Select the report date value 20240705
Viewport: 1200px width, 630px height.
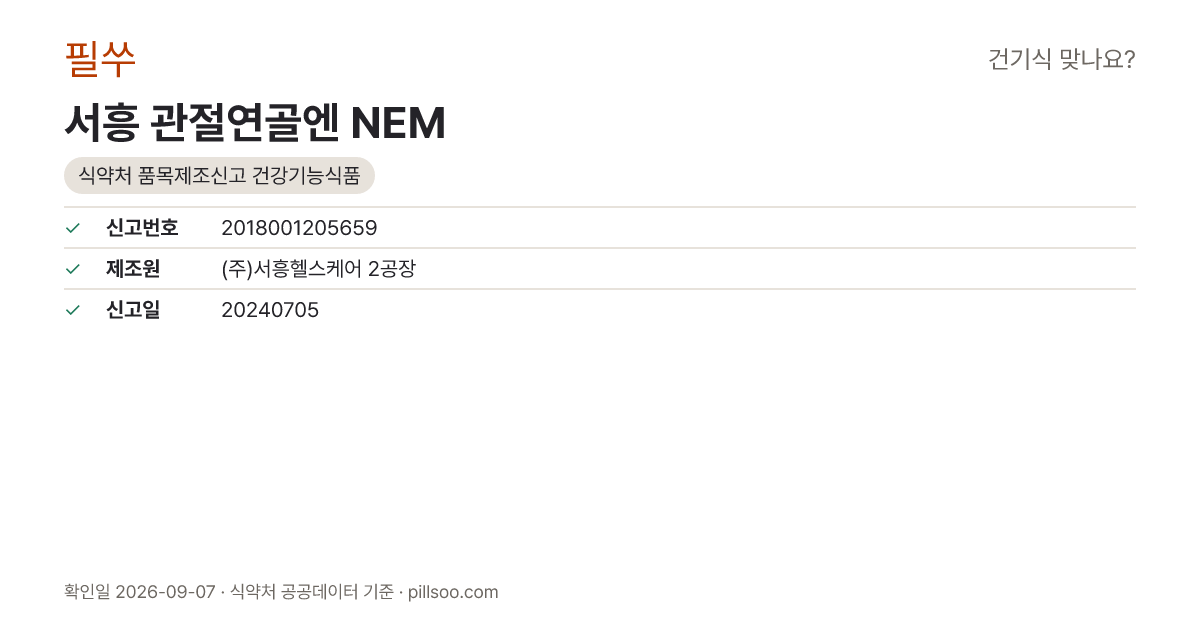pyautogui.click(x=270, y=310)
